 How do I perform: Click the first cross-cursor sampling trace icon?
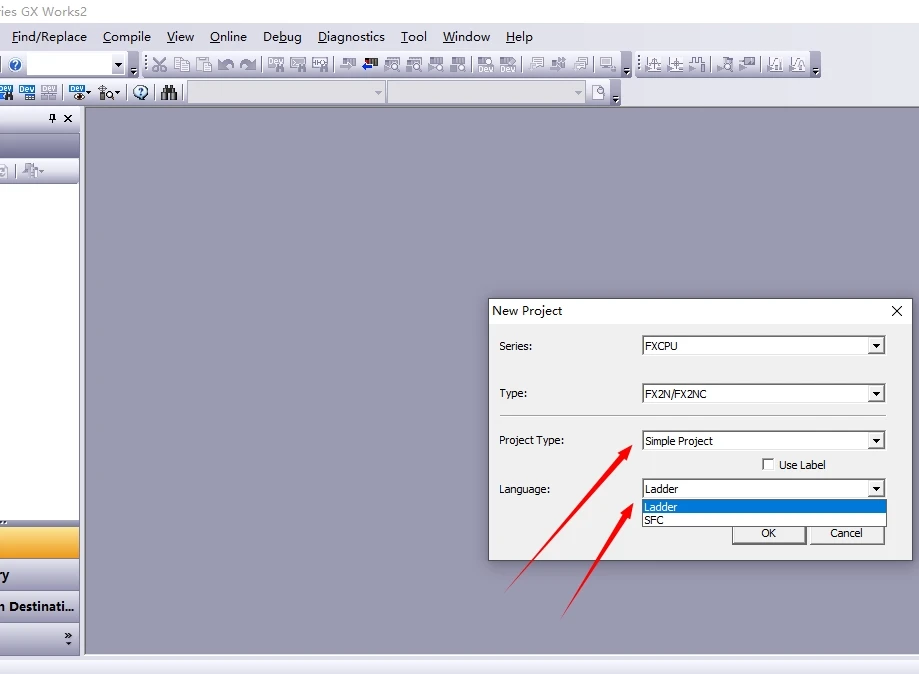pyautogui.click(x=653, y=64)
